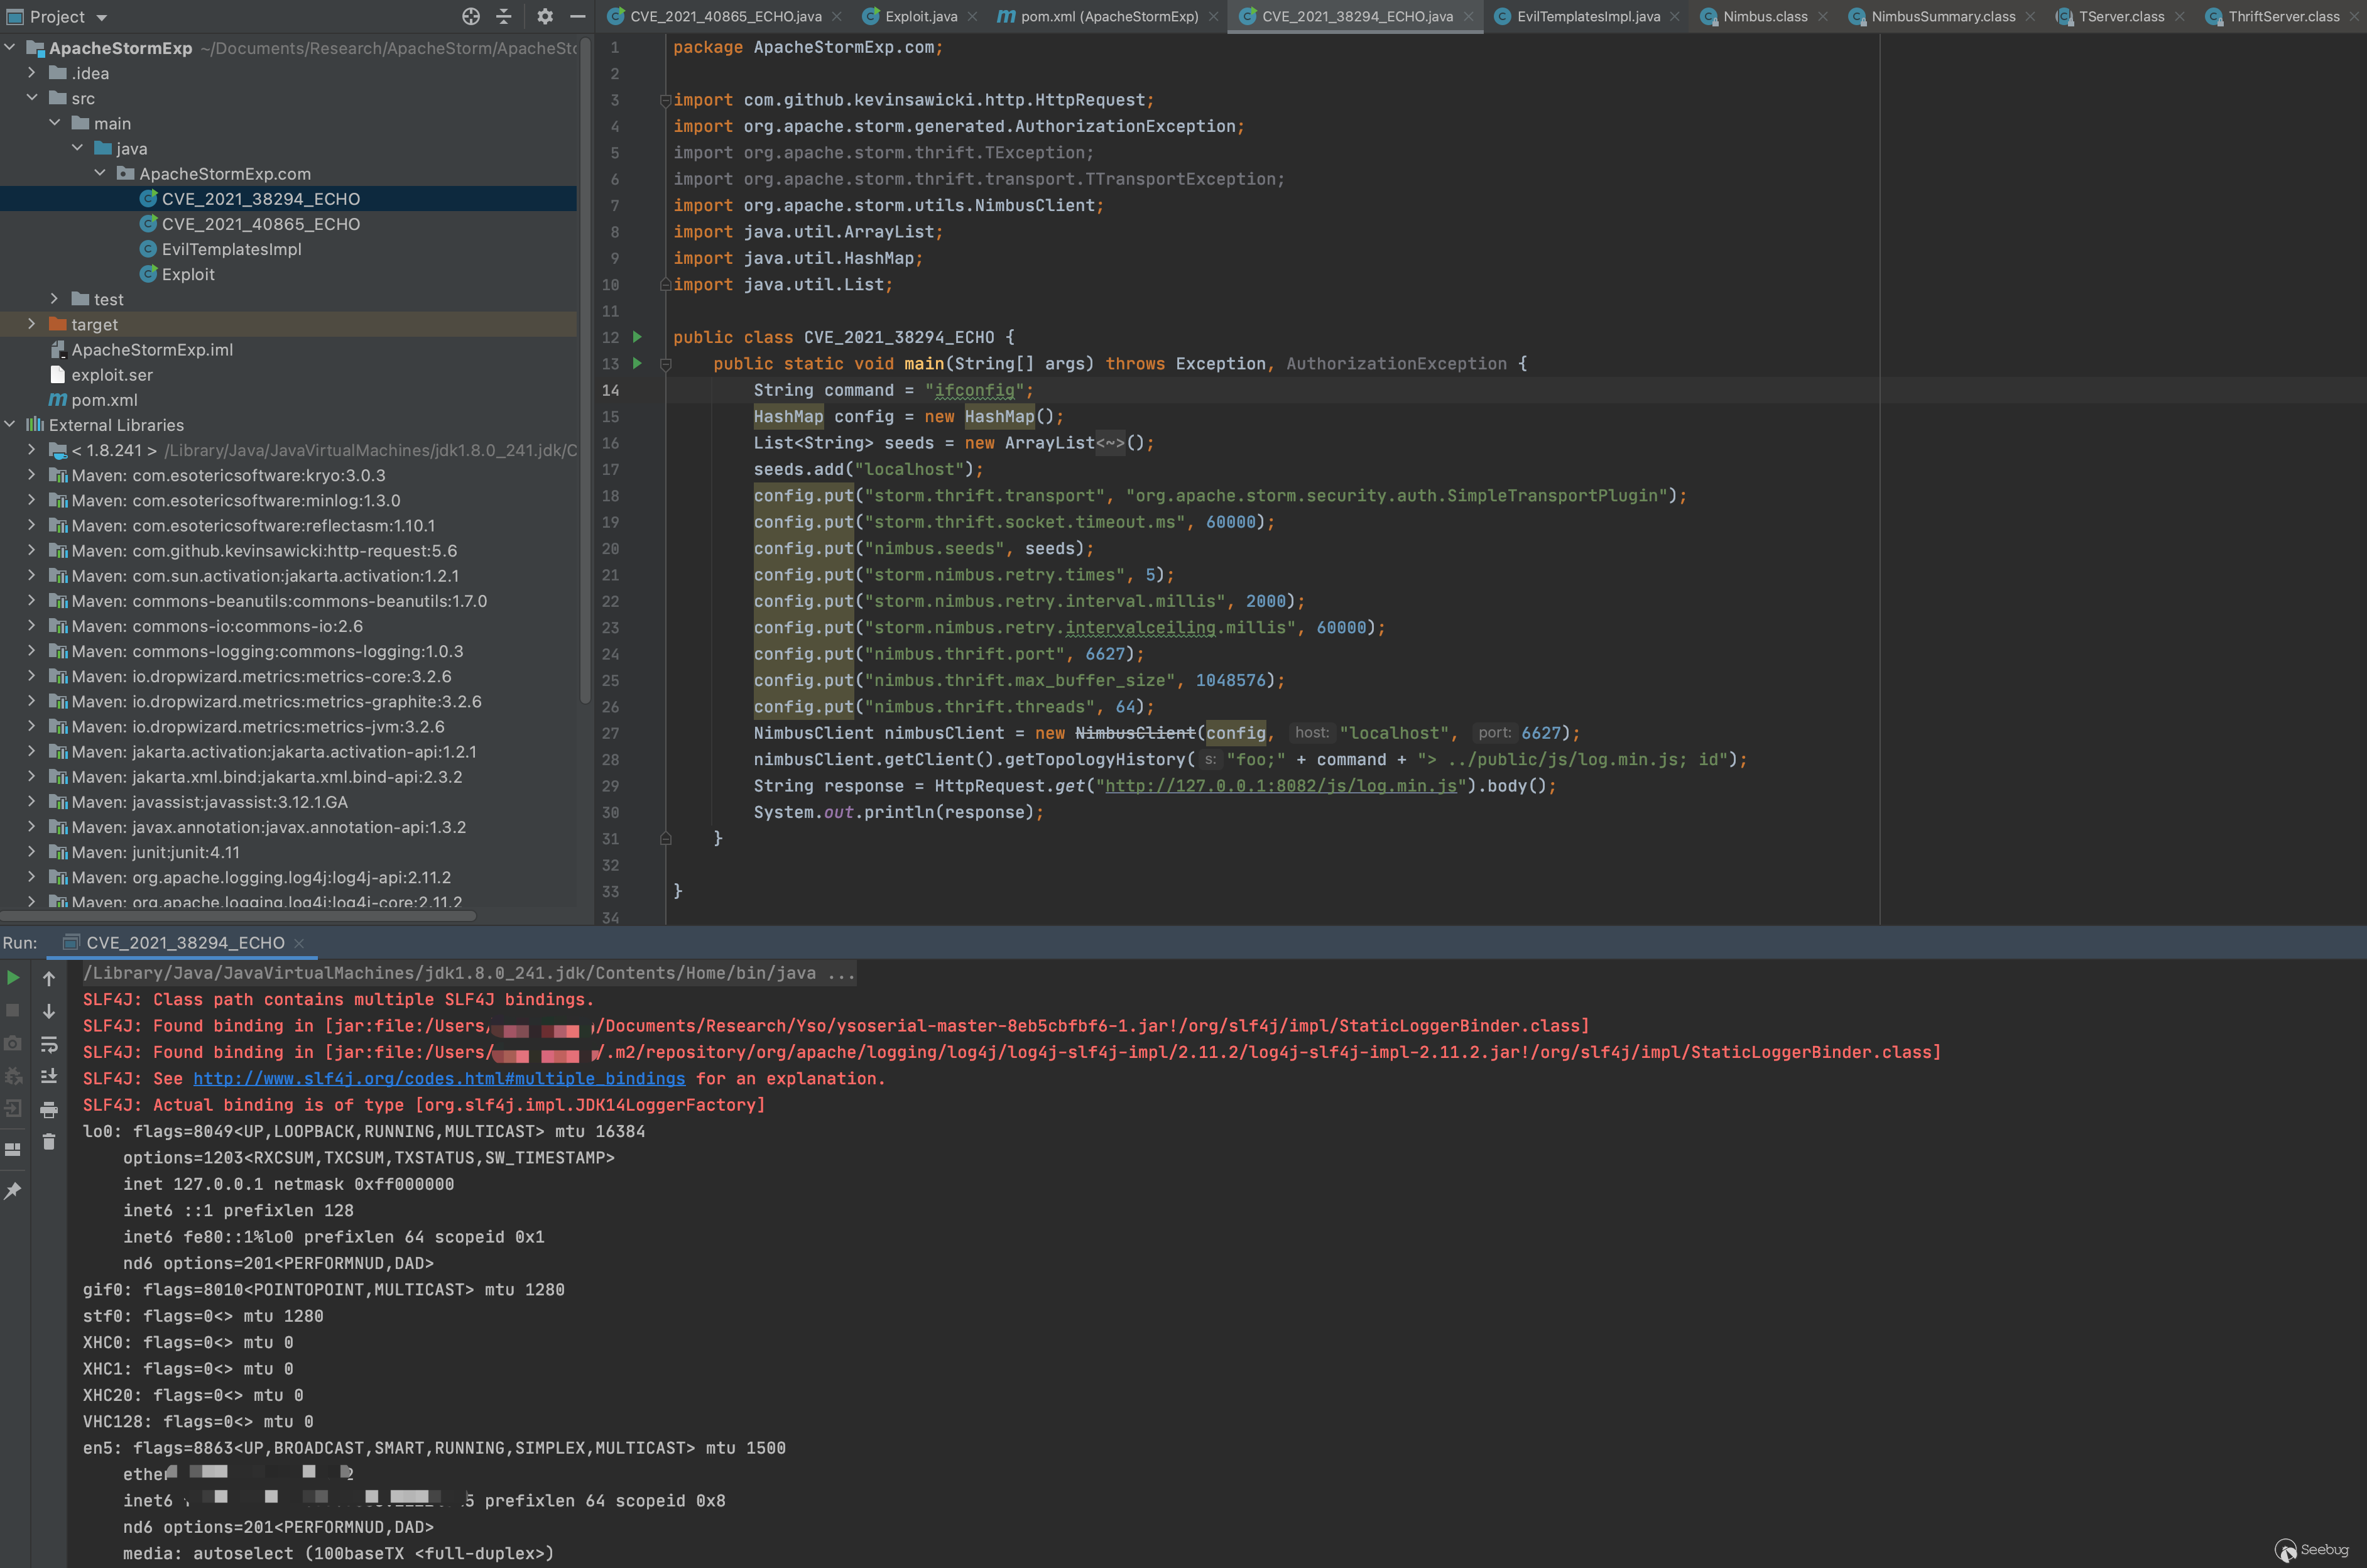Toggle soft-wrap in console output

coord(48,1044)
